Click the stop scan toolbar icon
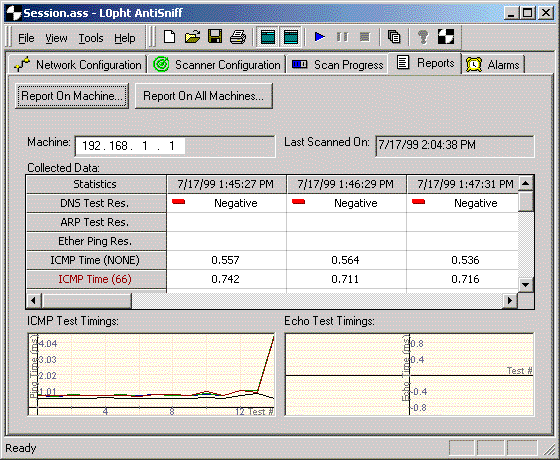The image size is (560, 460). 365,37
